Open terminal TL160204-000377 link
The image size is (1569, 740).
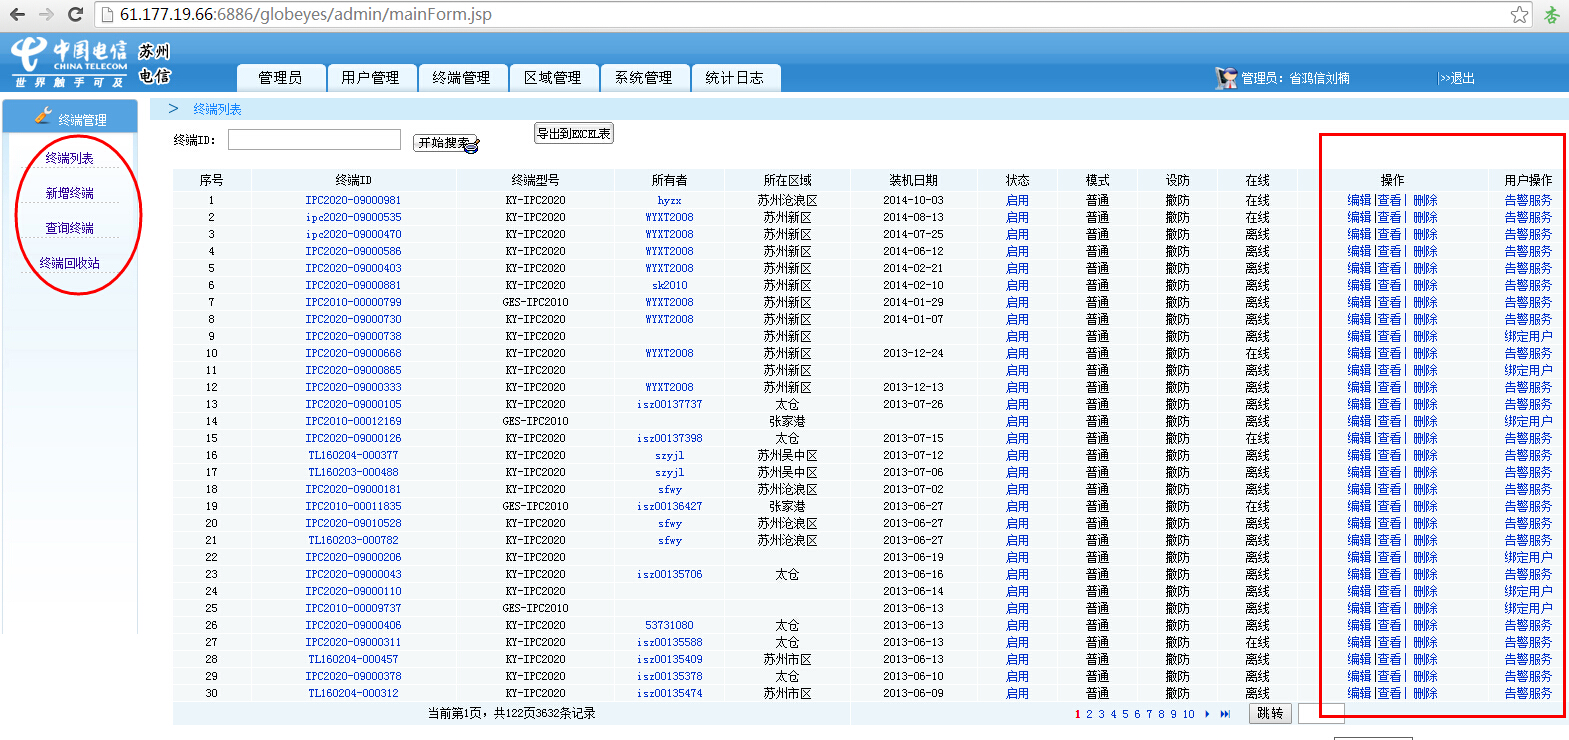point(353,455)
